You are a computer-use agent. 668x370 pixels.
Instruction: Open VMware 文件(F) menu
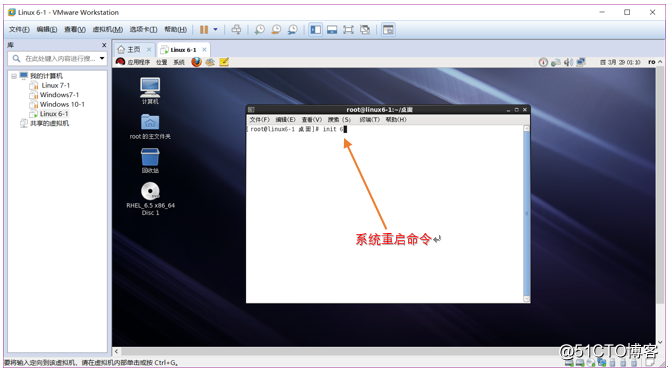tap(19, 29)
